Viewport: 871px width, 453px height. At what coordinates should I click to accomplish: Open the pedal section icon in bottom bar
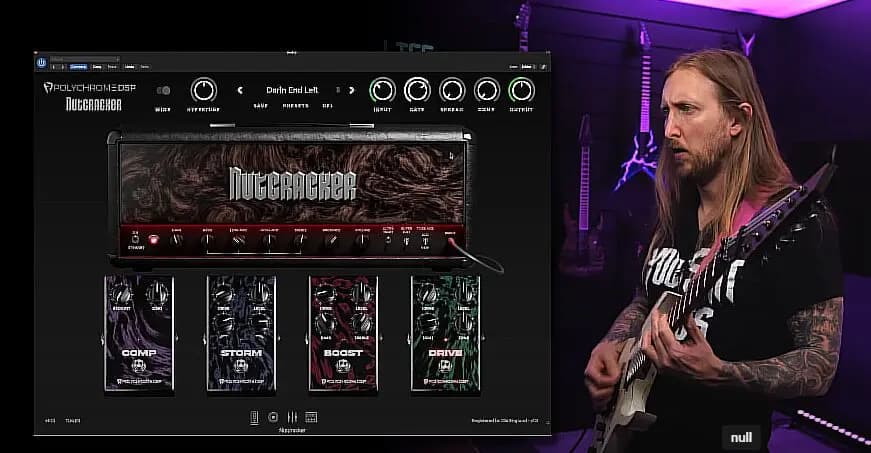click(254, 417)
